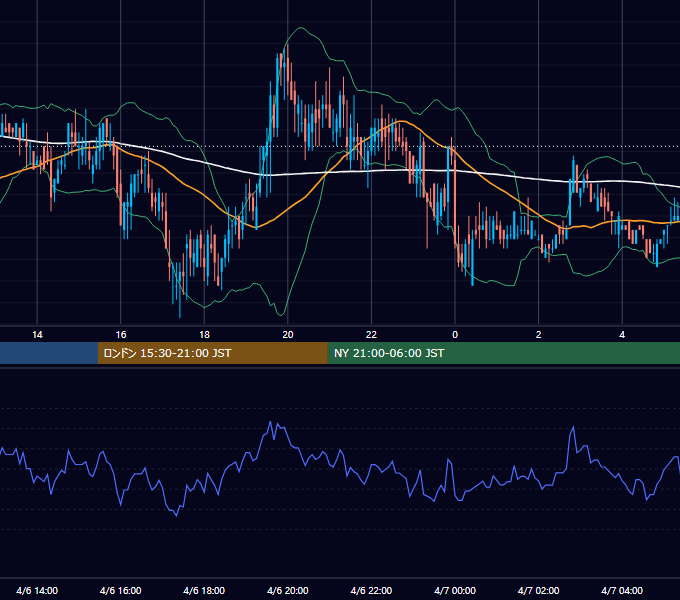
Task: Click the '16' hour label on price chart axis
Action: point(121,335)
